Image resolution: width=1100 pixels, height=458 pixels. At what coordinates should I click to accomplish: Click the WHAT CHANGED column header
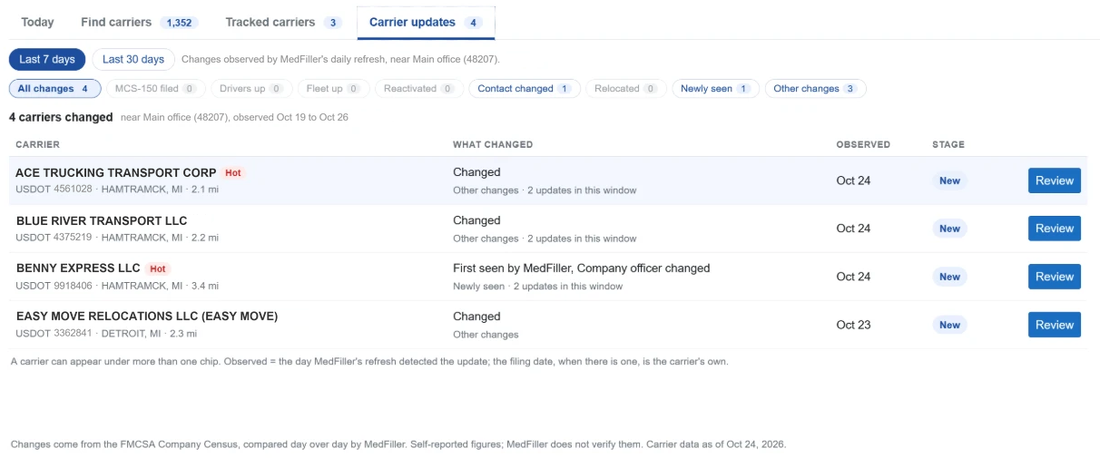[x=493, y=144]
